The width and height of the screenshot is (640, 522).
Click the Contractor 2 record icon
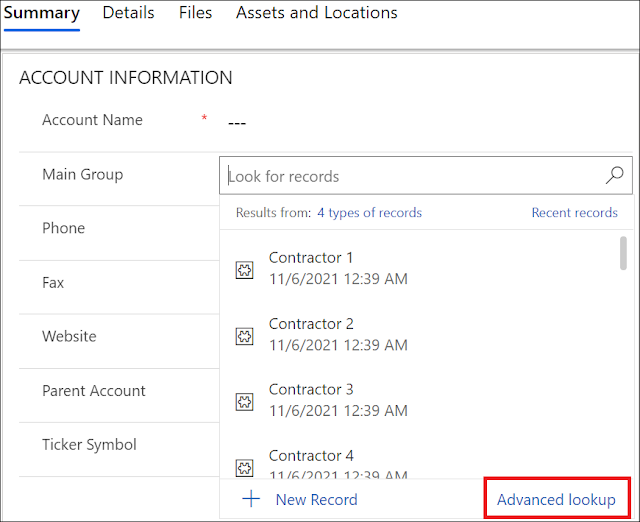pos(244,335)
